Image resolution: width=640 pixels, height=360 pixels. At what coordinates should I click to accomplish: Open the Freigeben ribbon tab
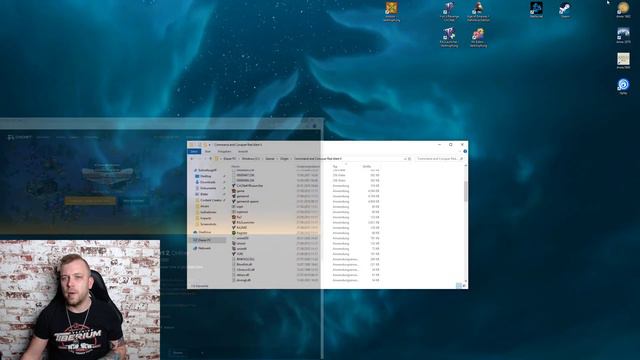[224, 151]
